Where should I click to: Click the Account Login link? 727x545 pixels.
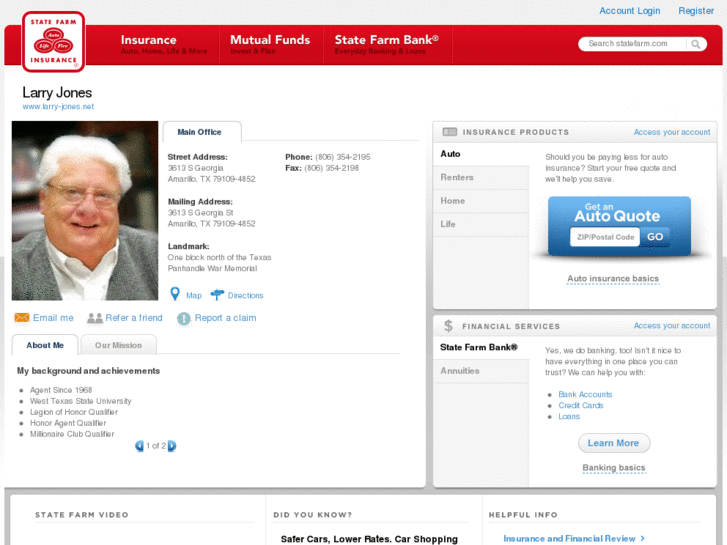629,11
